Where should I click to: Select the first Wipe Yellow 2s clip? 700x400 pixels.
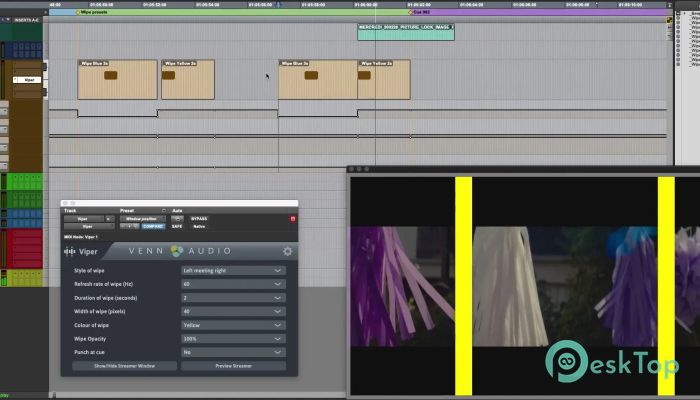188,79
